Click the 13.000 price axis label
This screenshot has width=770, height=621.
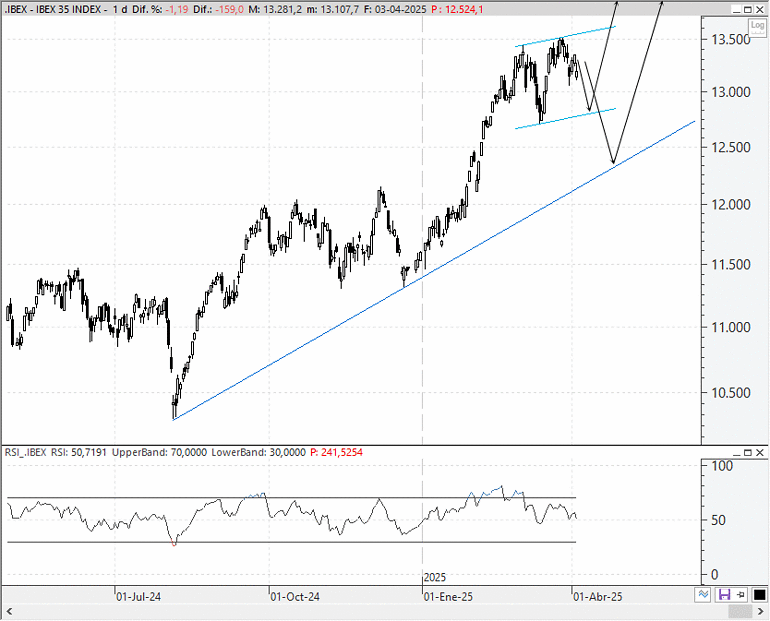pos(731,92)
